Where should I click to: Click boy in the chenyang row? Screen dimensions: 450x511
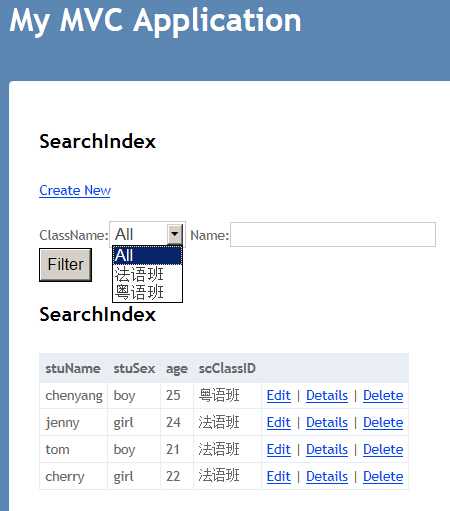click(x=124, y=396)
